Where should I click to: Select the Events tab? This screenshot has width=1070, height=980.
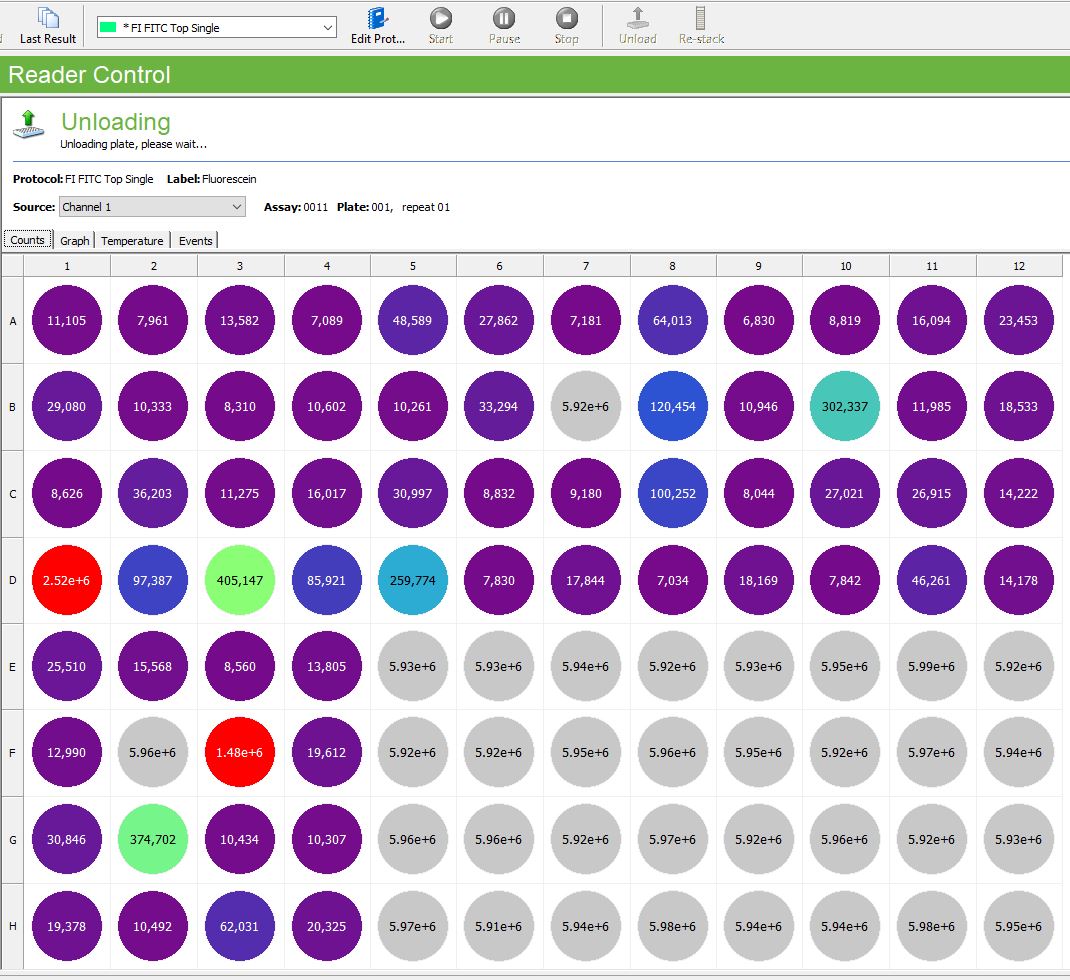click(x=196, y=241)
